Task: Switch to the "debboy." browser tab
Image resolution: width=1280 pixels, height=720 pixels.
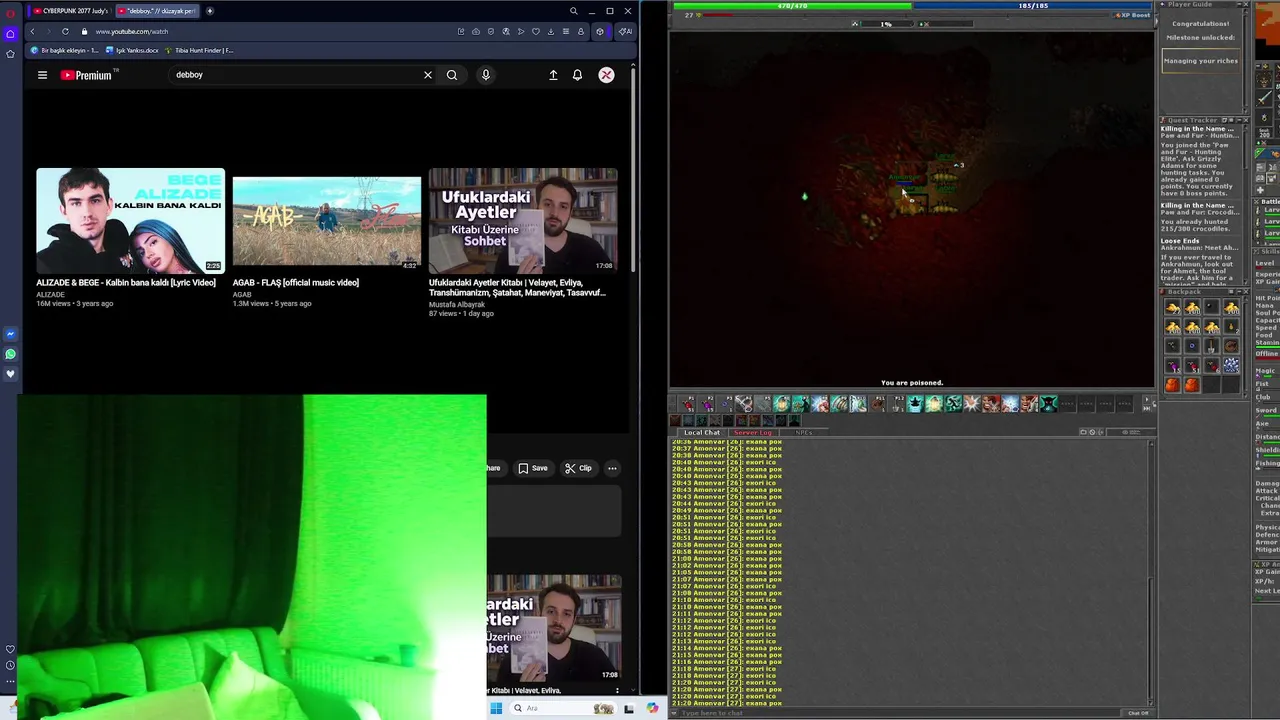Action: point(157,11)
